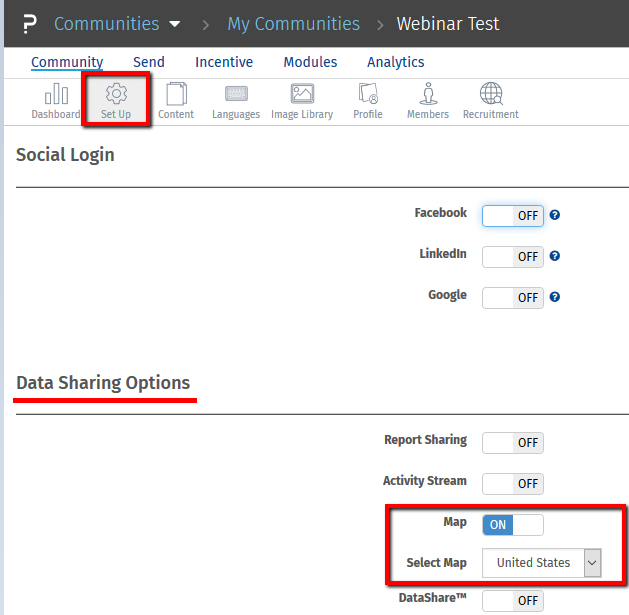Switch off the Map toggle
629x615 pixels.
(513, 525)
